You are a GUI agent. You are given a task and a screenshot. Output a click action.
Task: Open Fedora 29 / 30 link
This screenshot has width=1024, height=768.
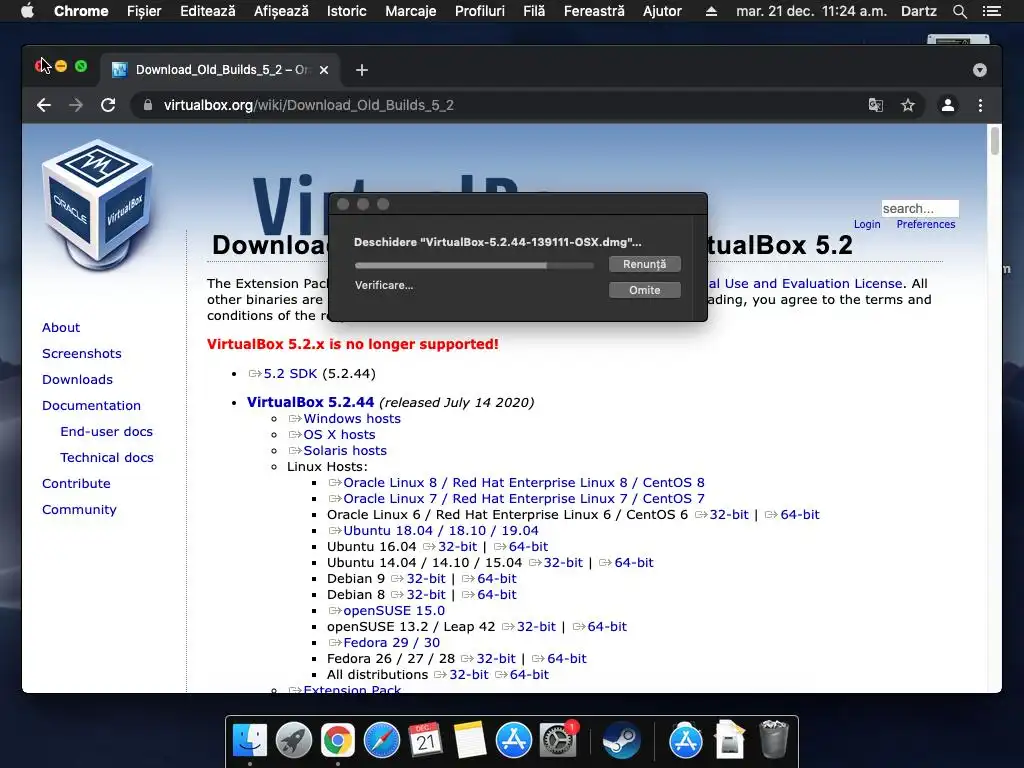(392, 643)
